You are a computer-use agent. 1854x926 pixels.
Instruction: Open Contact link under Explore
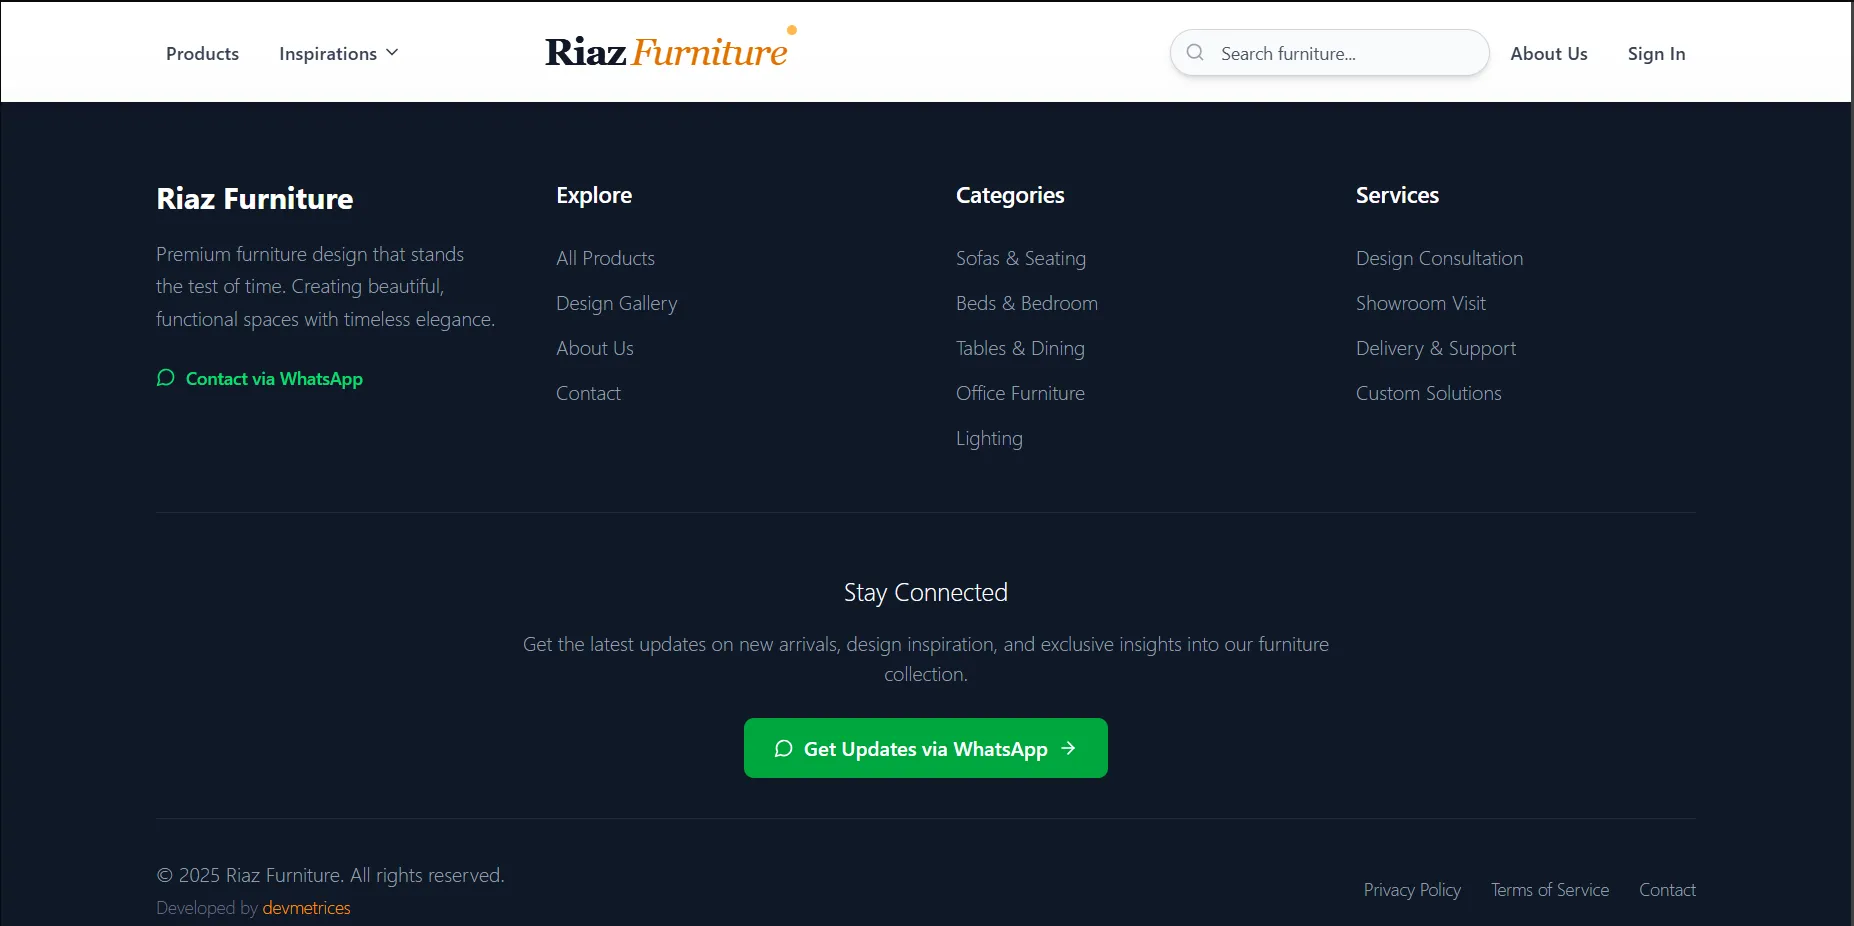(x=588, y=393)
